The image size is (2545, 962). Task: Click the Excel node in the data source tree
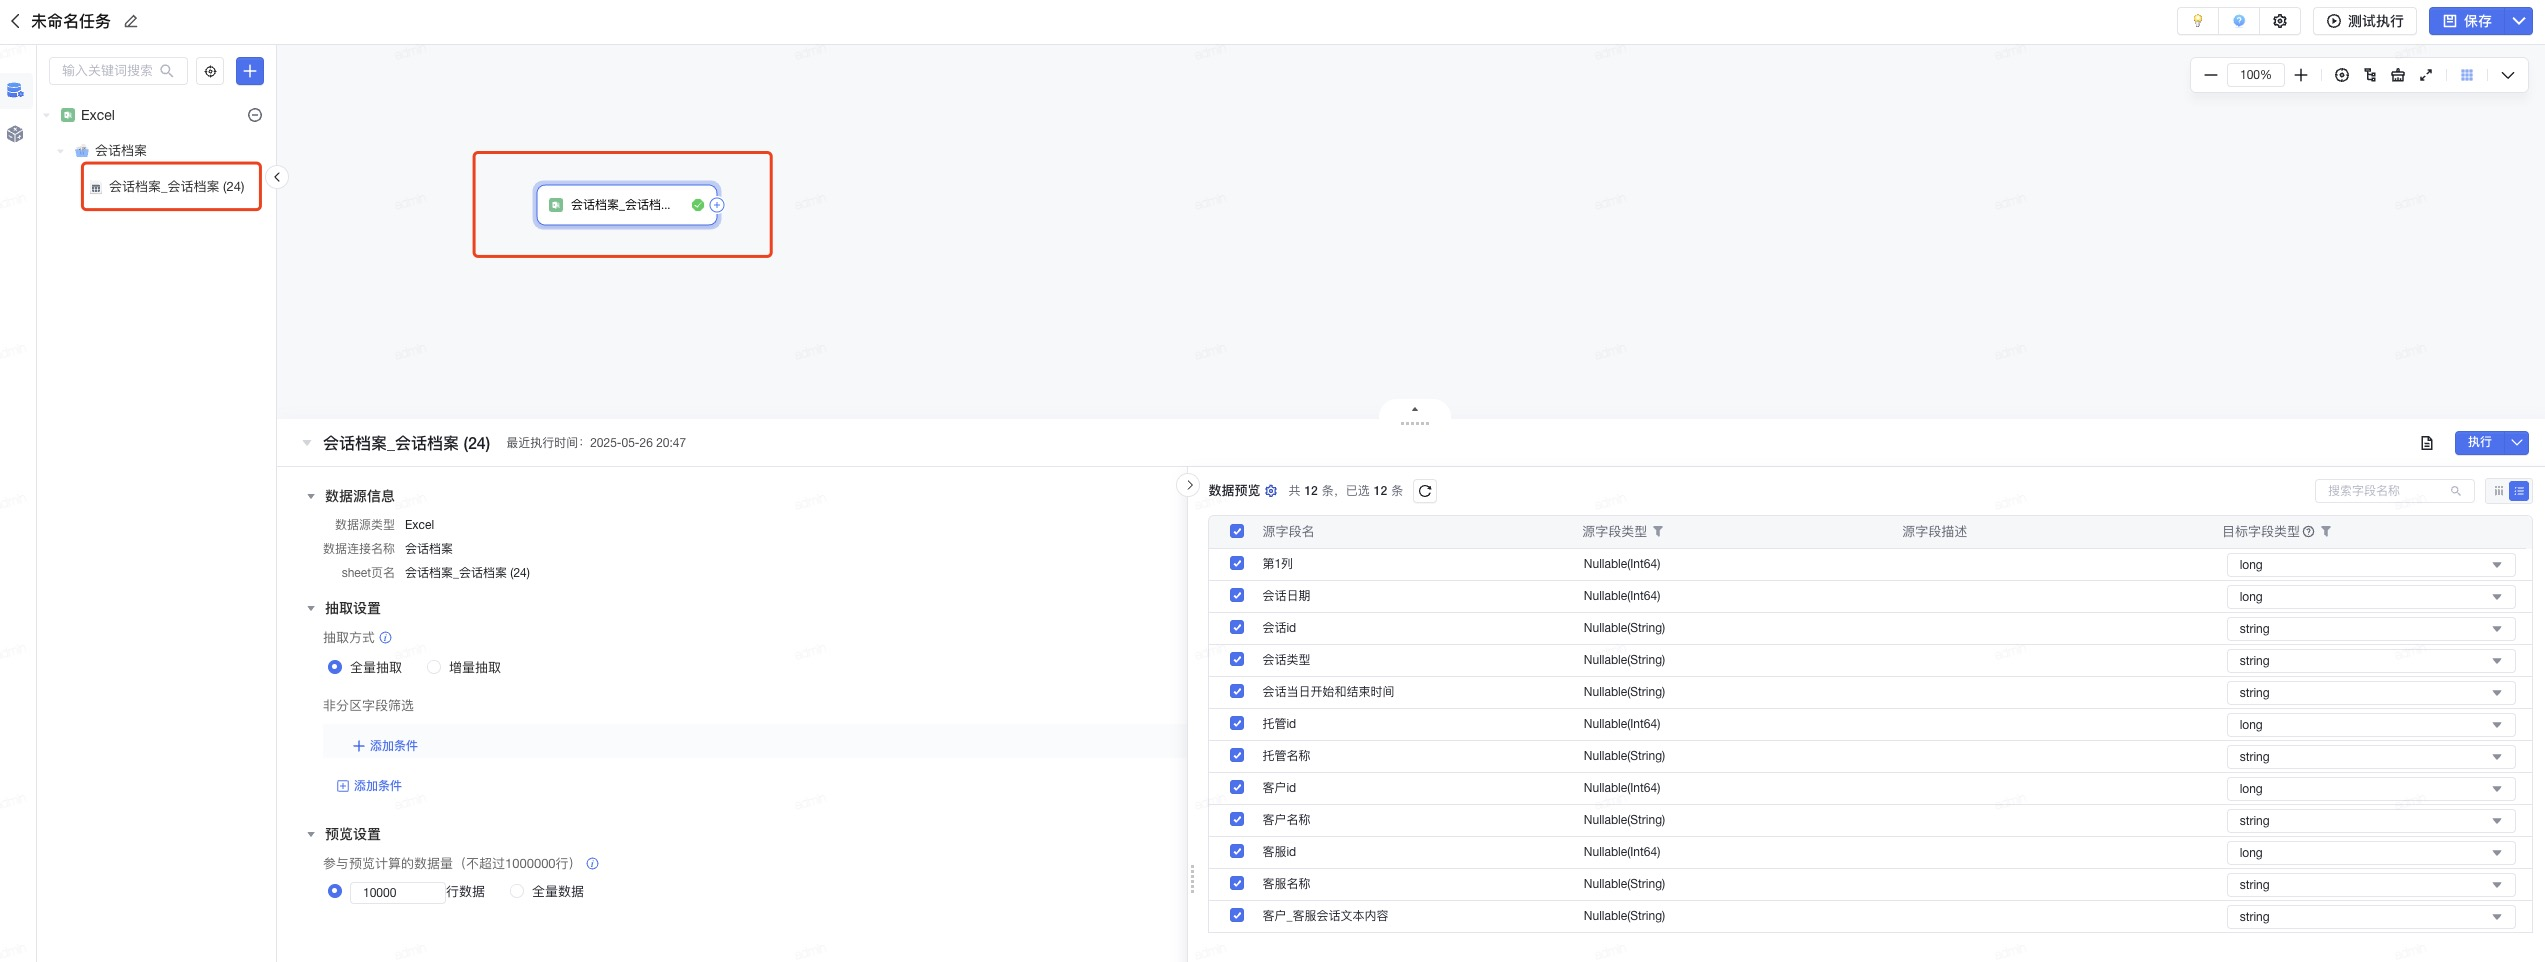97,115
